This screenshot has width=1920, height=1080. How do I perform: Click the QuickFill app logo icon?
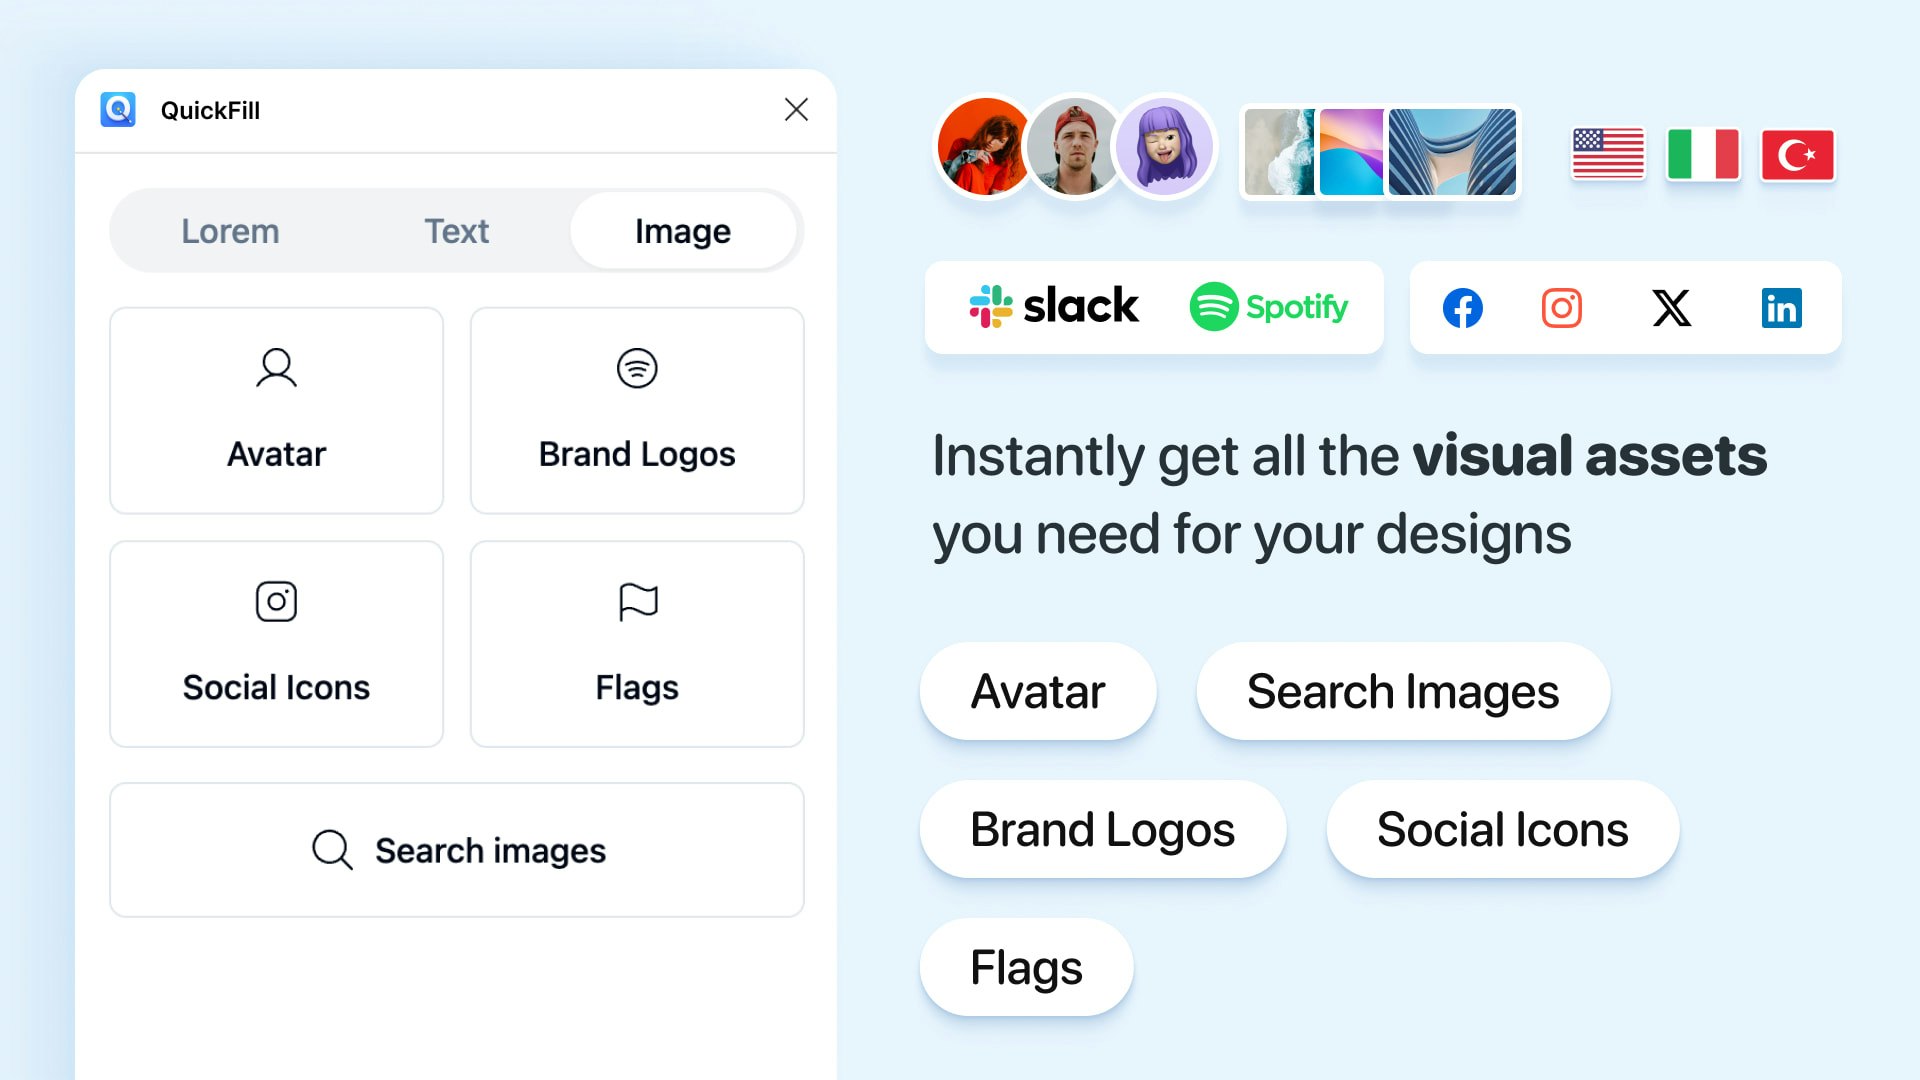click(118, 110)
